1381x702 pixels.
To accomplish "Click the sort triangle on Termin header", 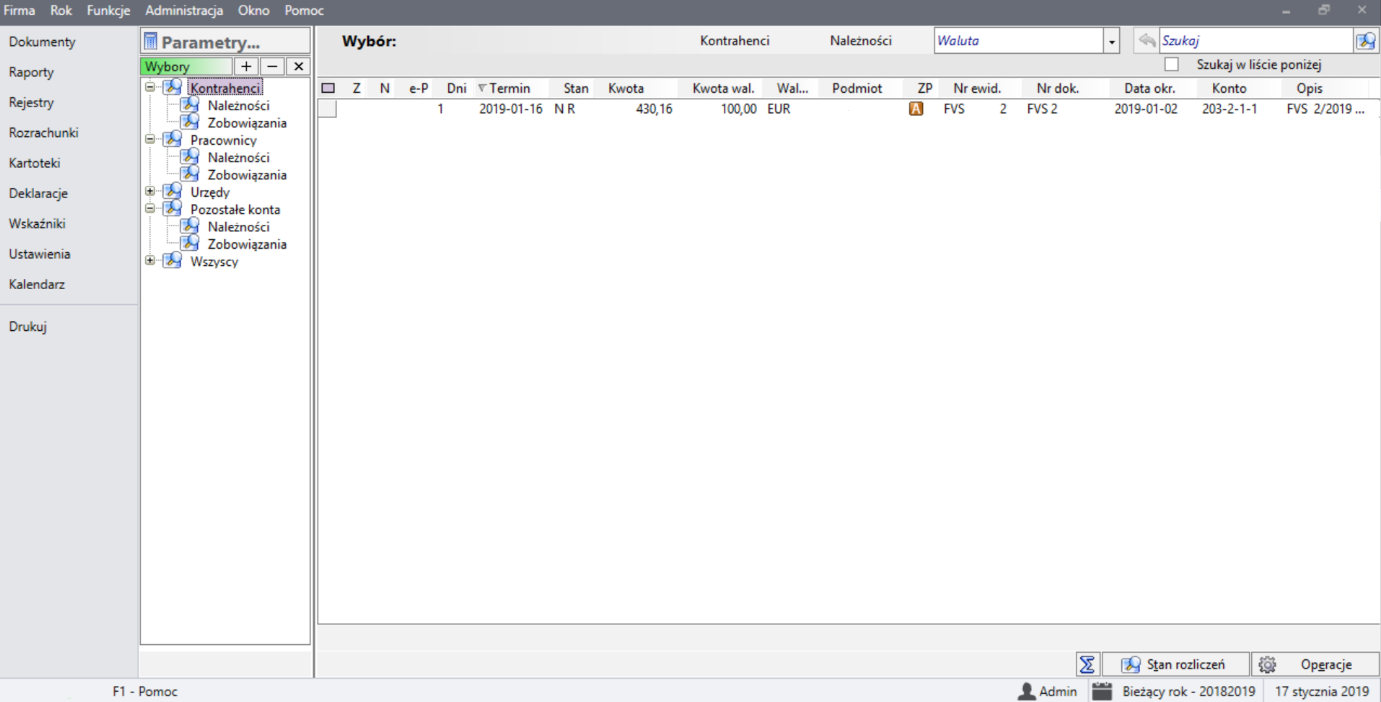I will coord(482,88).
